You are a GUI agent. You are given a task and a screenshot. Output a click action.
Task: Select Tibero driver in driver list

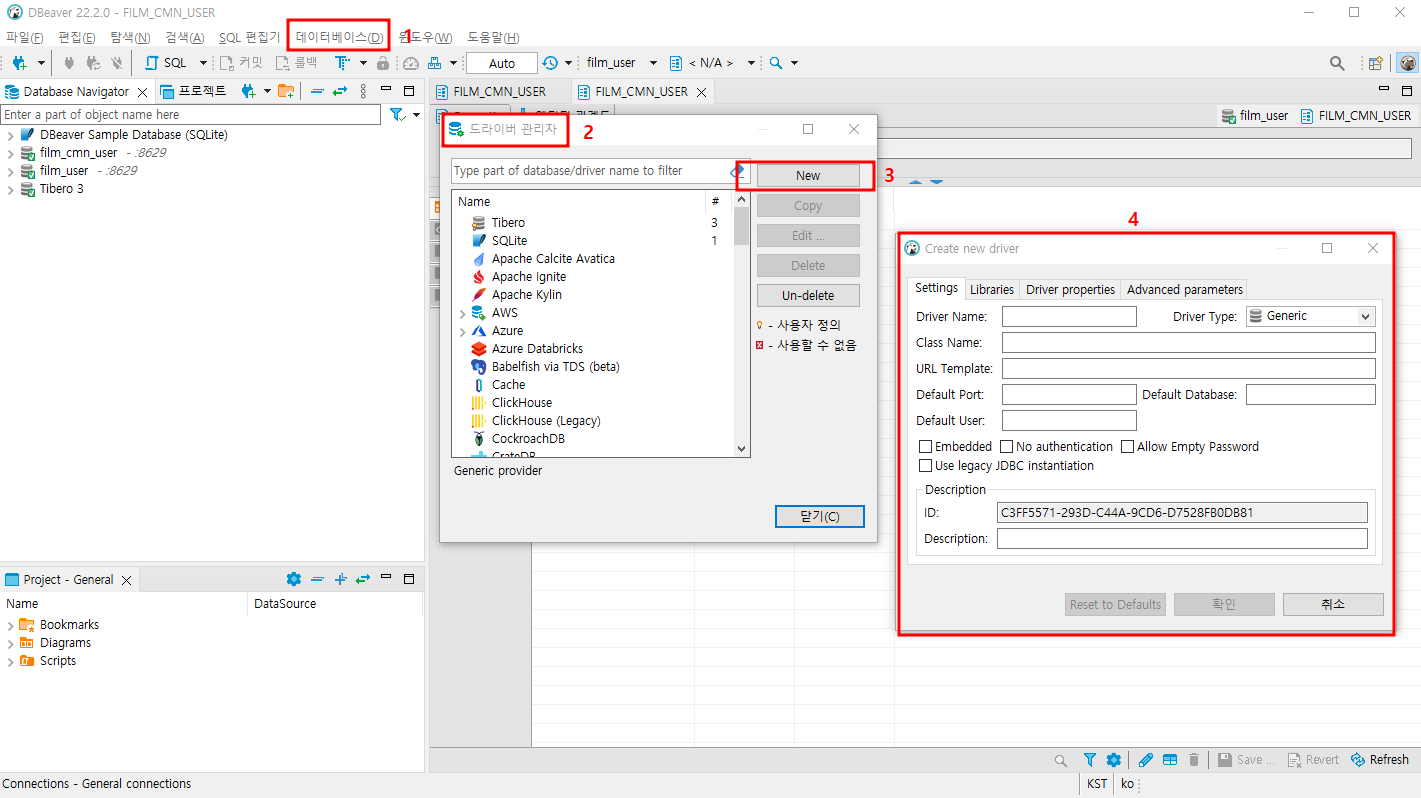coord(508,223)
